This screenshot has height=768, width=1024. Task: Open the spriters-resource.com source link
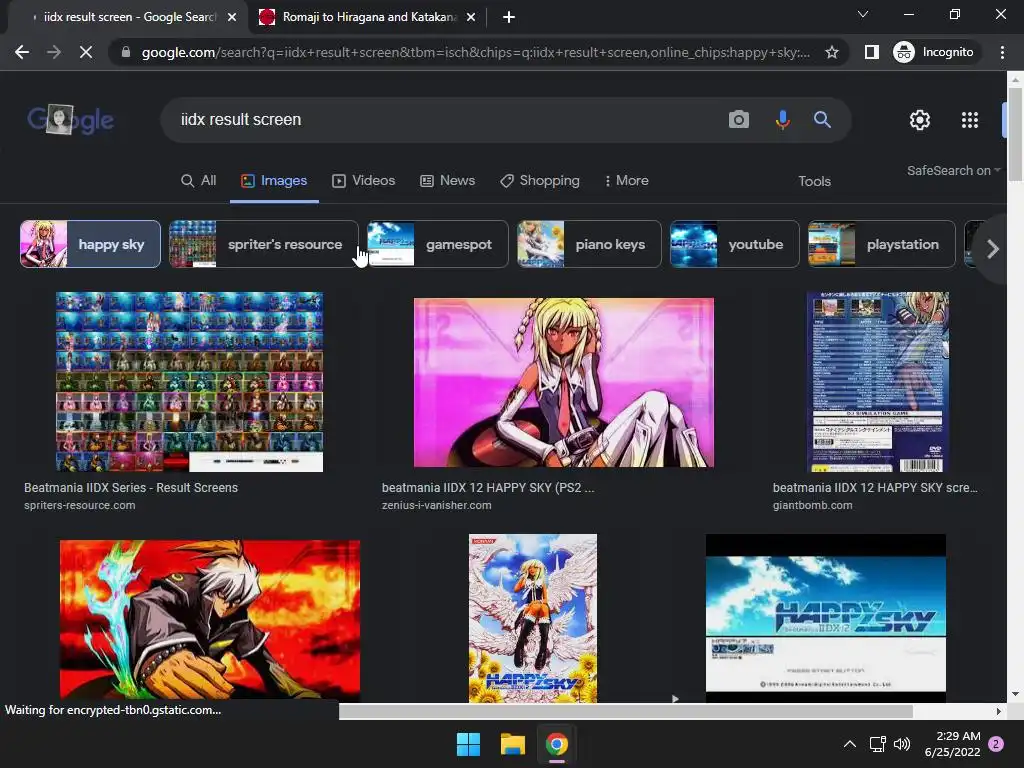pos(80,505)
